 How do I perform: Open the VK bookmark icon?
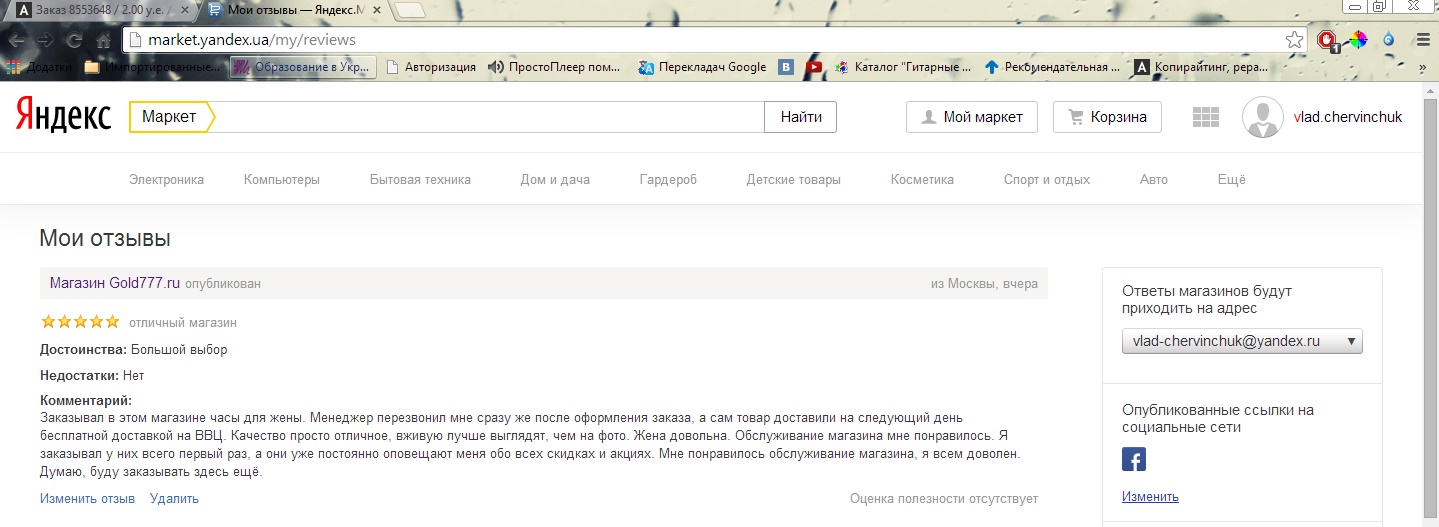point(786,67)
